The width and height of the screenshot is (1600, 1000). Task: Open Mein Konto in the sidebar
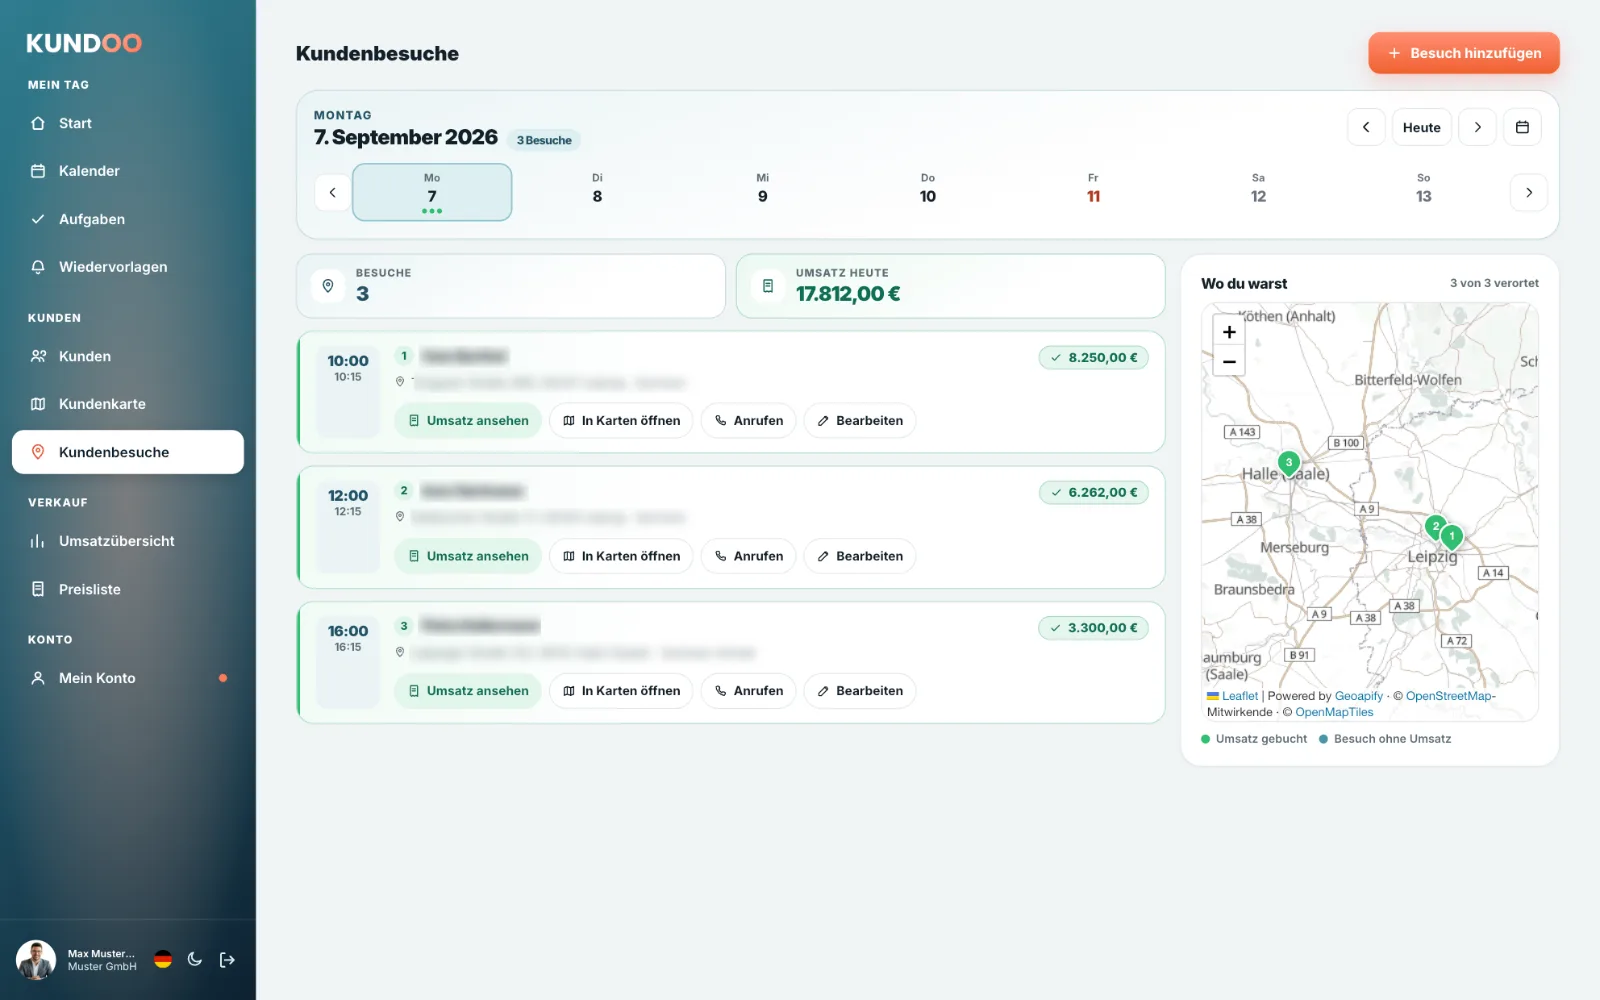[x=128, y=678]
